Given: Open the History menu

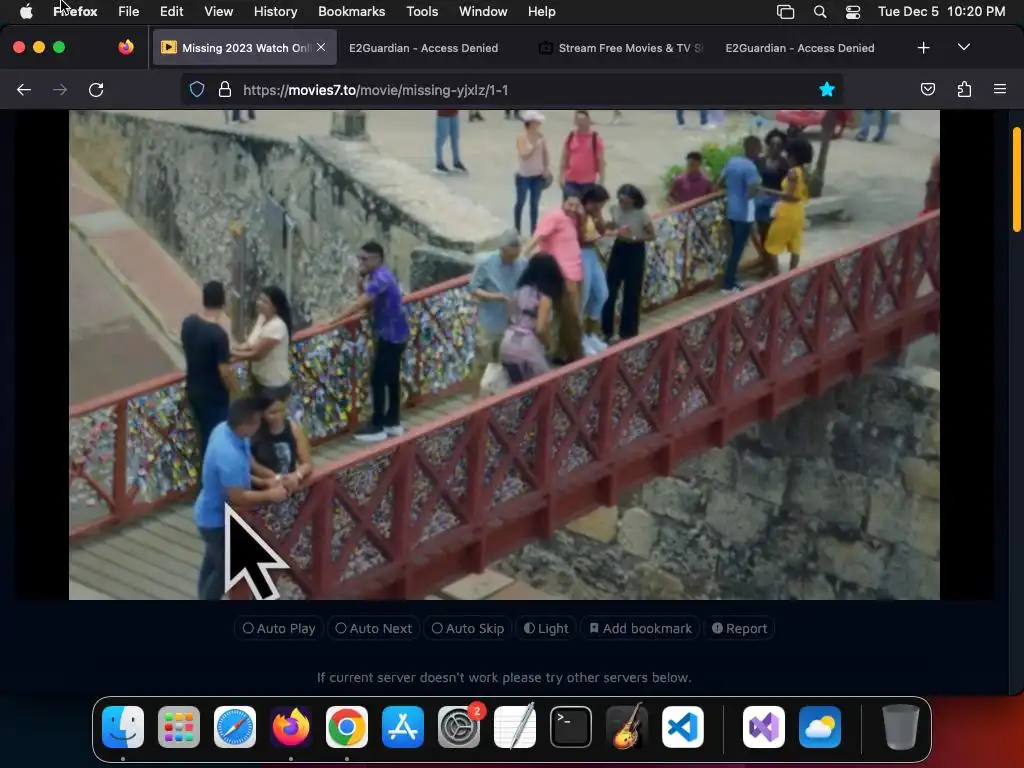Looking at the screenshot, I should 276,12.
